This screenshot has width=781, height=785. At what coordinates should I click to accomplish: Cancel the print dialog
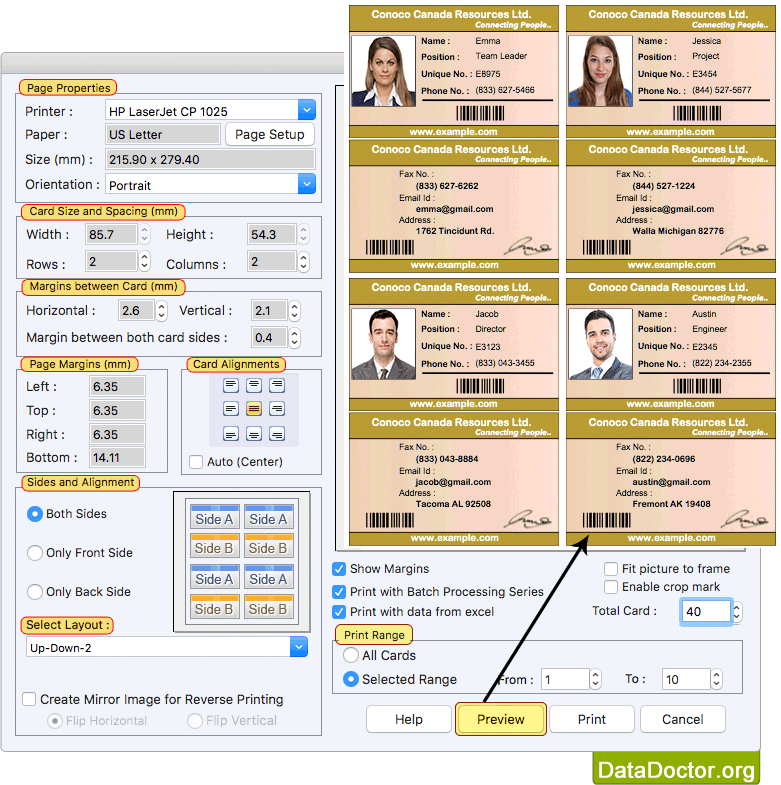[683, 719]
